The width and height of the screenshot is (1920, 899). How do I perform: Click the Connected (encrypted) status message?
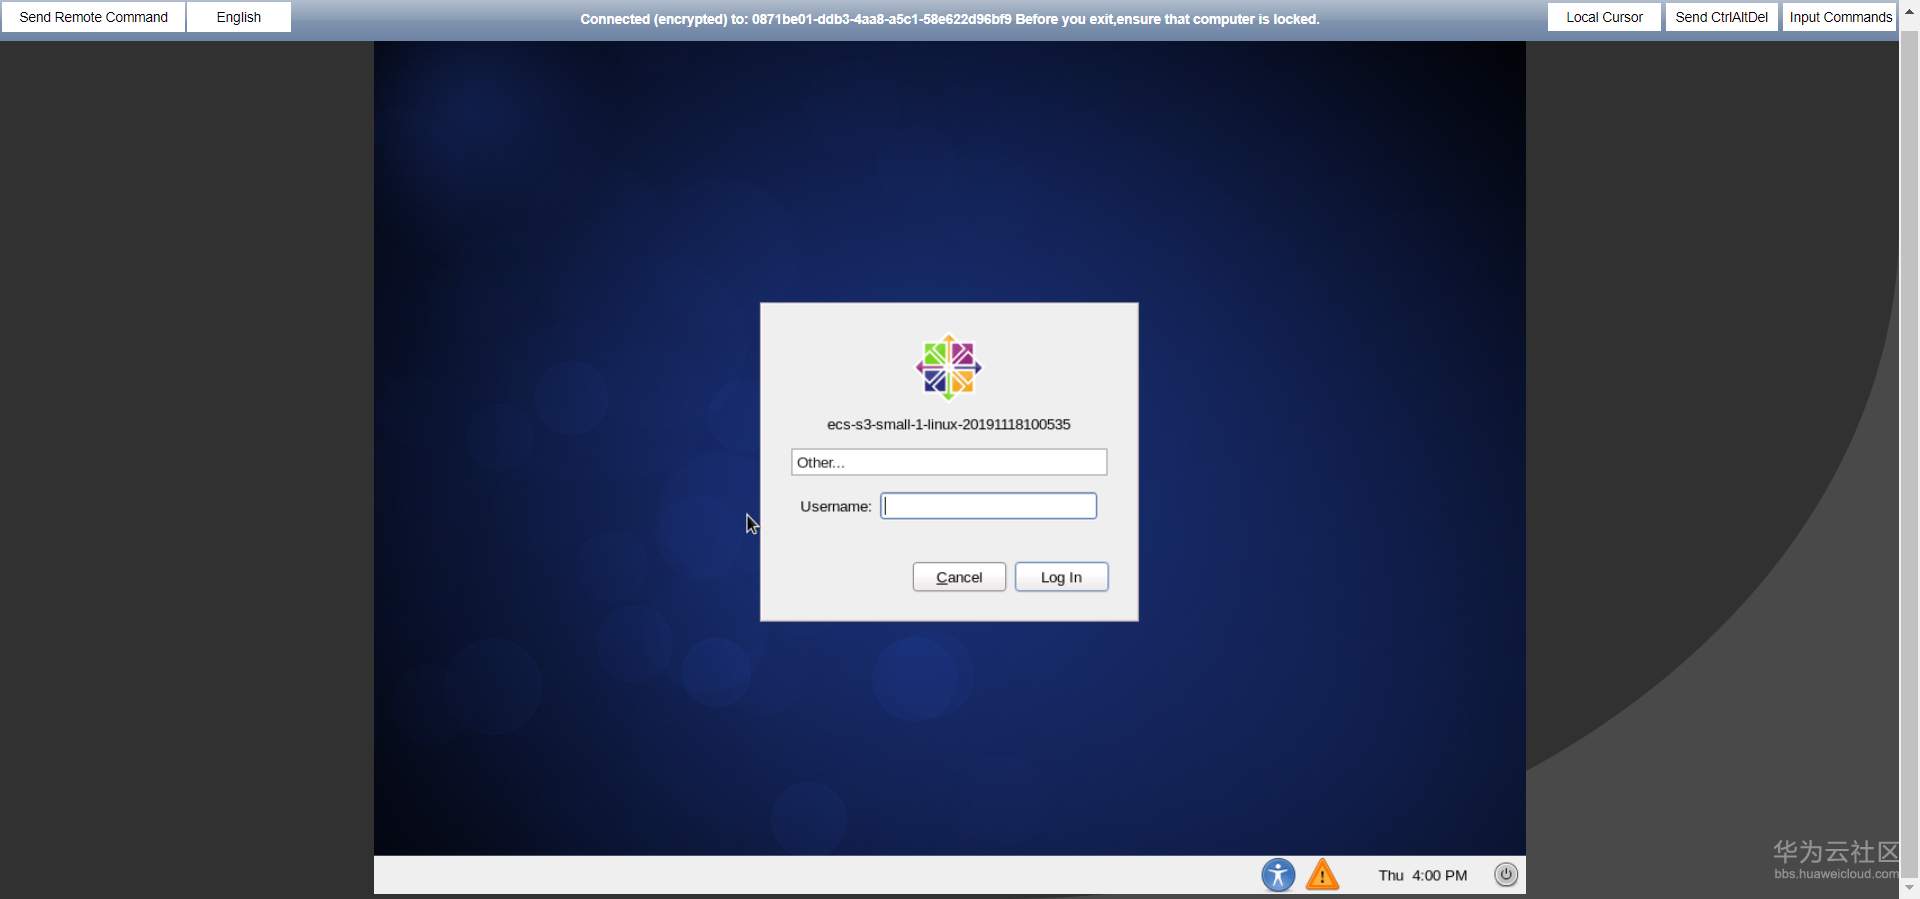950,19
